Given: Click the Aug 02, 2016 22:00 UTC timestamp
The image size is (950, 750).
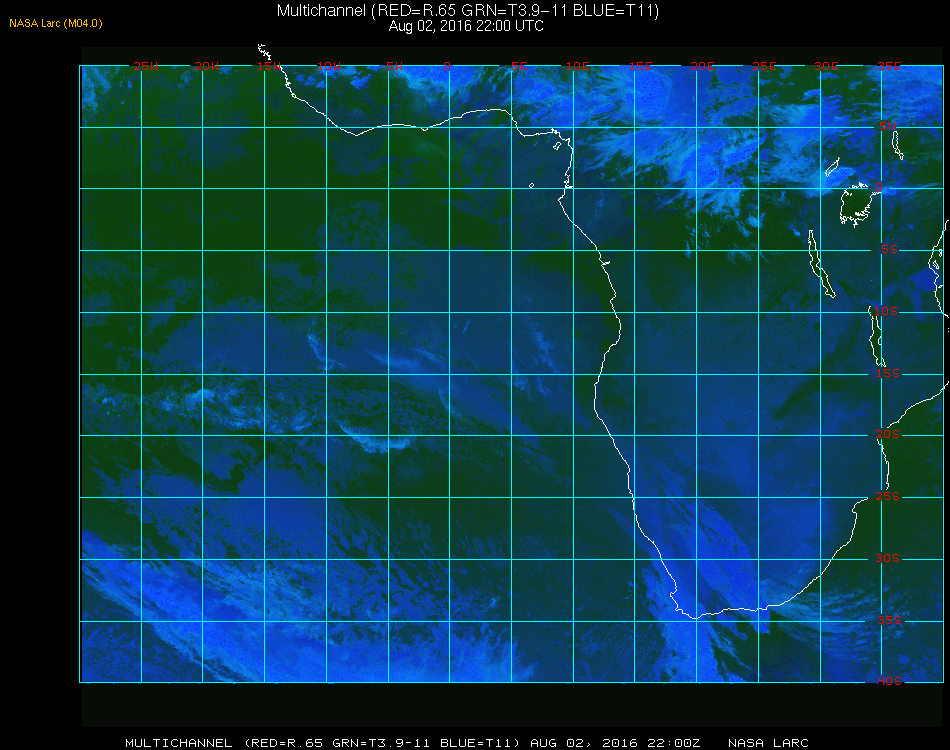Looking at the screenshot, I should (x=466, y=26).
